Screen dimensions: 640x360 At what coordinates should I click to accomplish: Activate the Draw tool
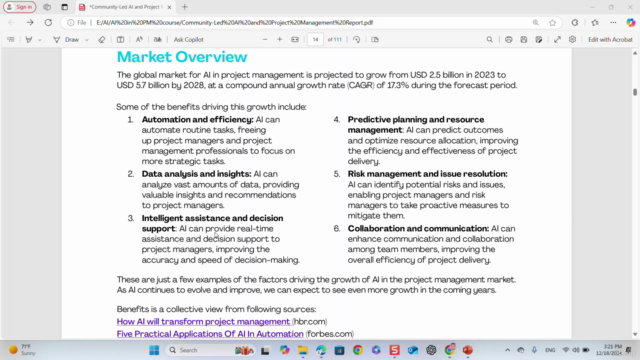tap(67, 40)
